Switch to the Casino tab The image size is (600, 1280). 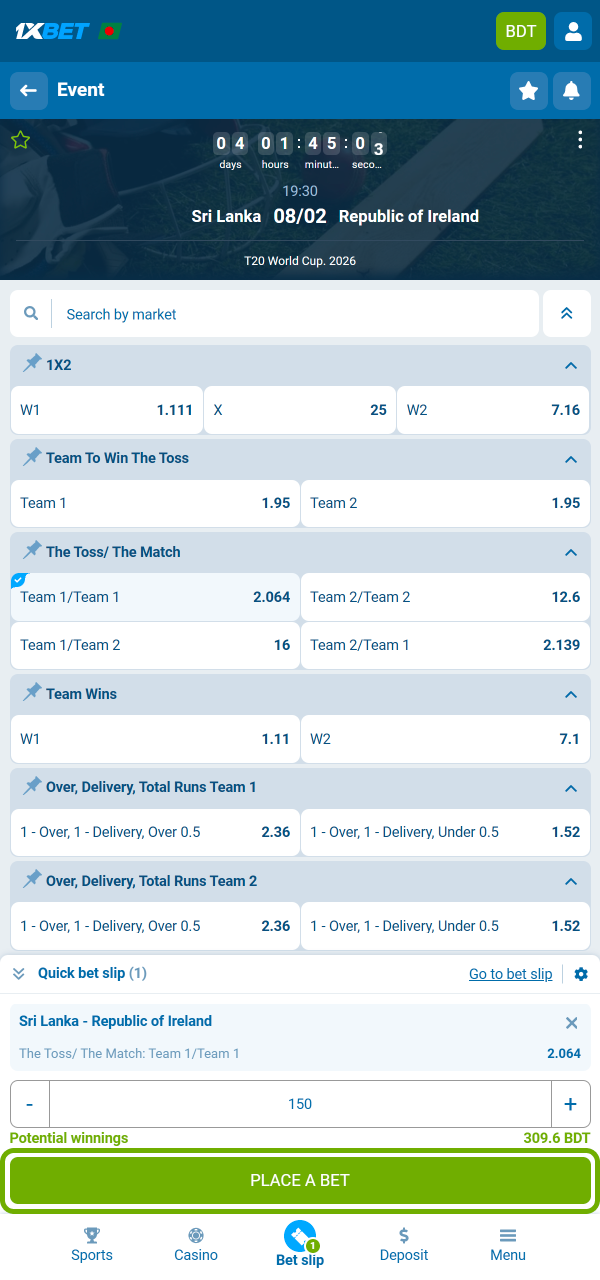click(x=196, y=1243)
